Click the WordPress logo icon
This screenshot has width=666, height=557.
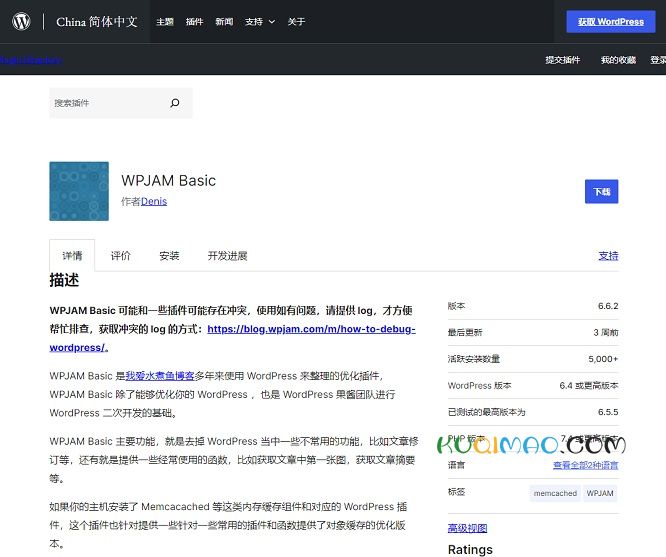click(x=21, y=21)
